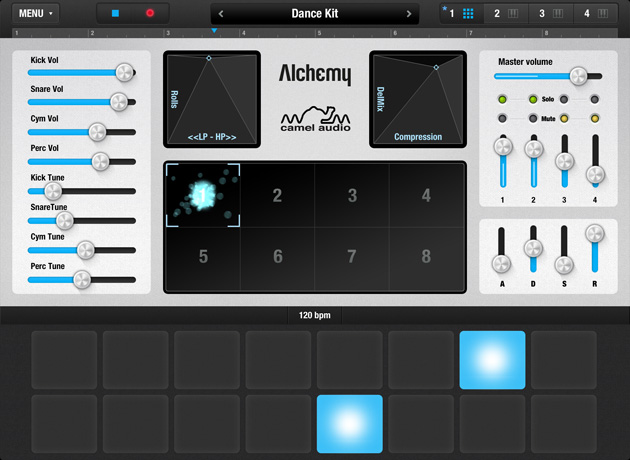Adjust the Perc Tune slider
The width and height of the screenshot is (630, 460).
tap(82, 280)
